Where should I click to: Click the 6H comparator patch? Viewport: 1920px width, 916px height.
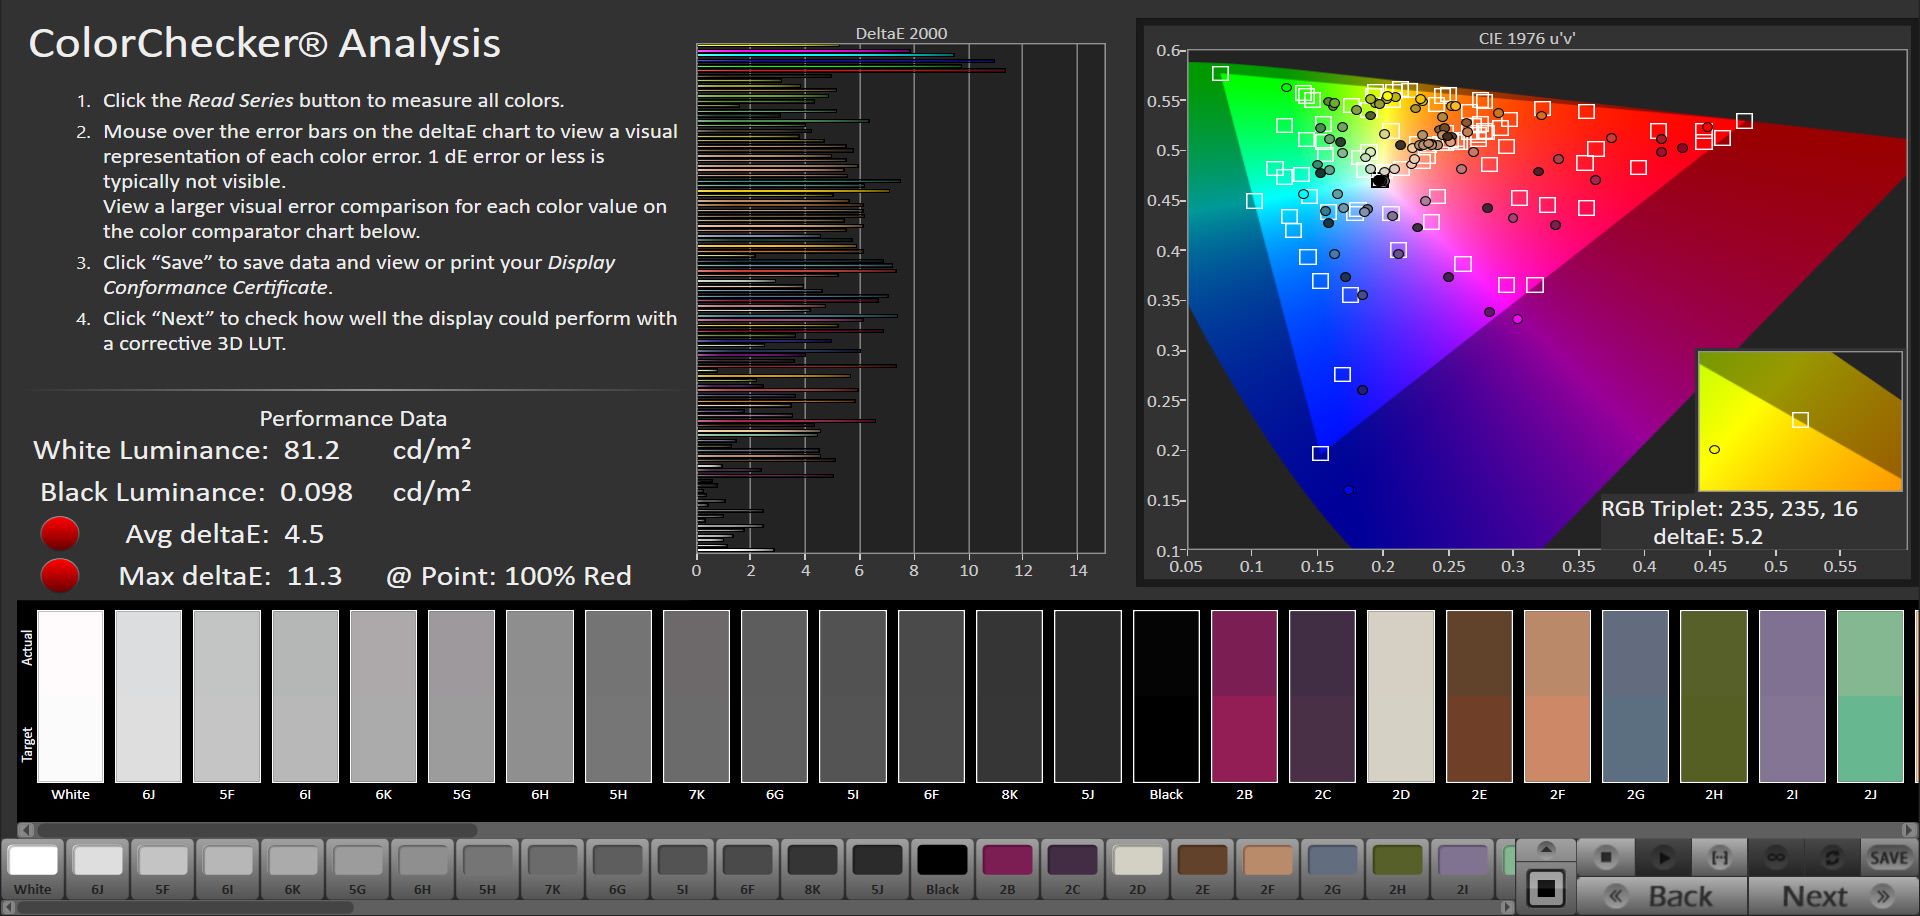pos(540,696)
